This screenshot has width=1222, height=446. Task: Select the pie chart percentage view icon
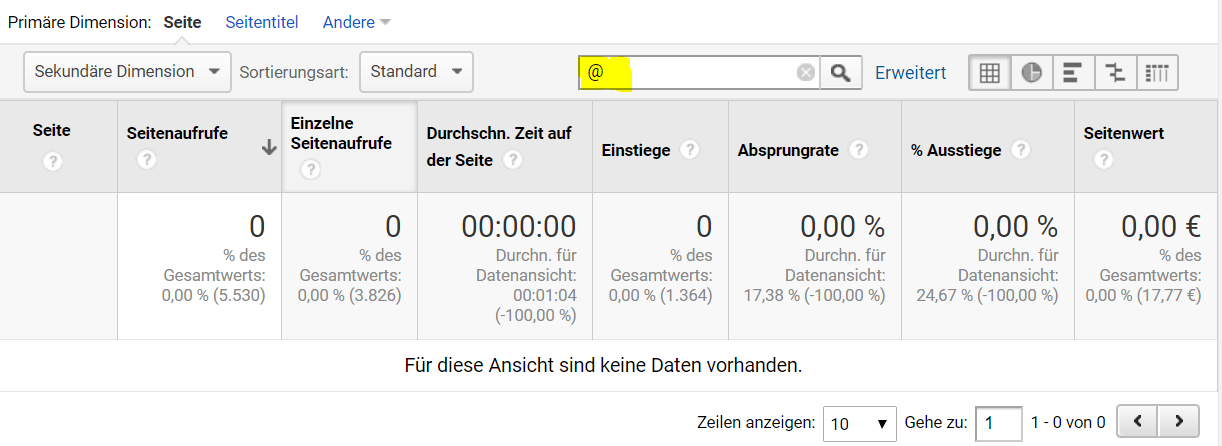[x=1031, y=73]
